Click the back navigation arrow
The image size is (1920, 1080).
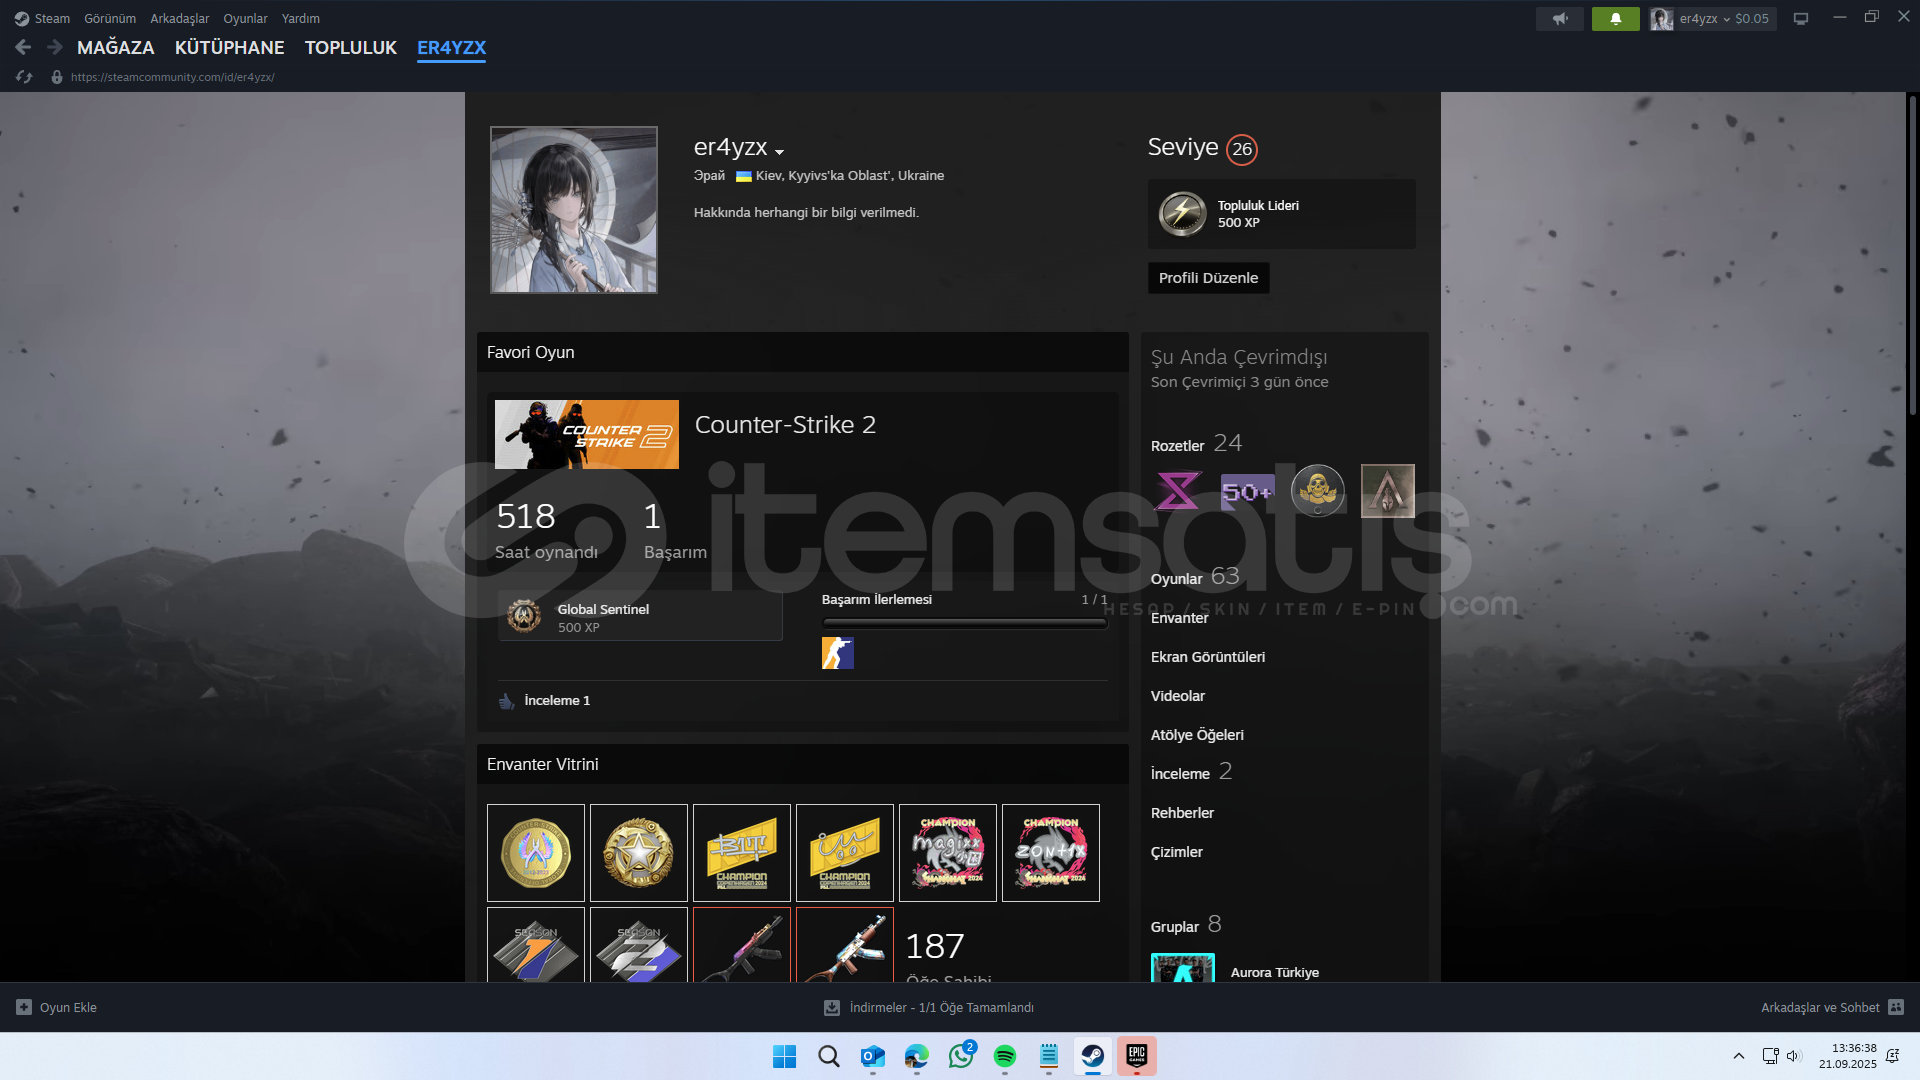point(23,47)
